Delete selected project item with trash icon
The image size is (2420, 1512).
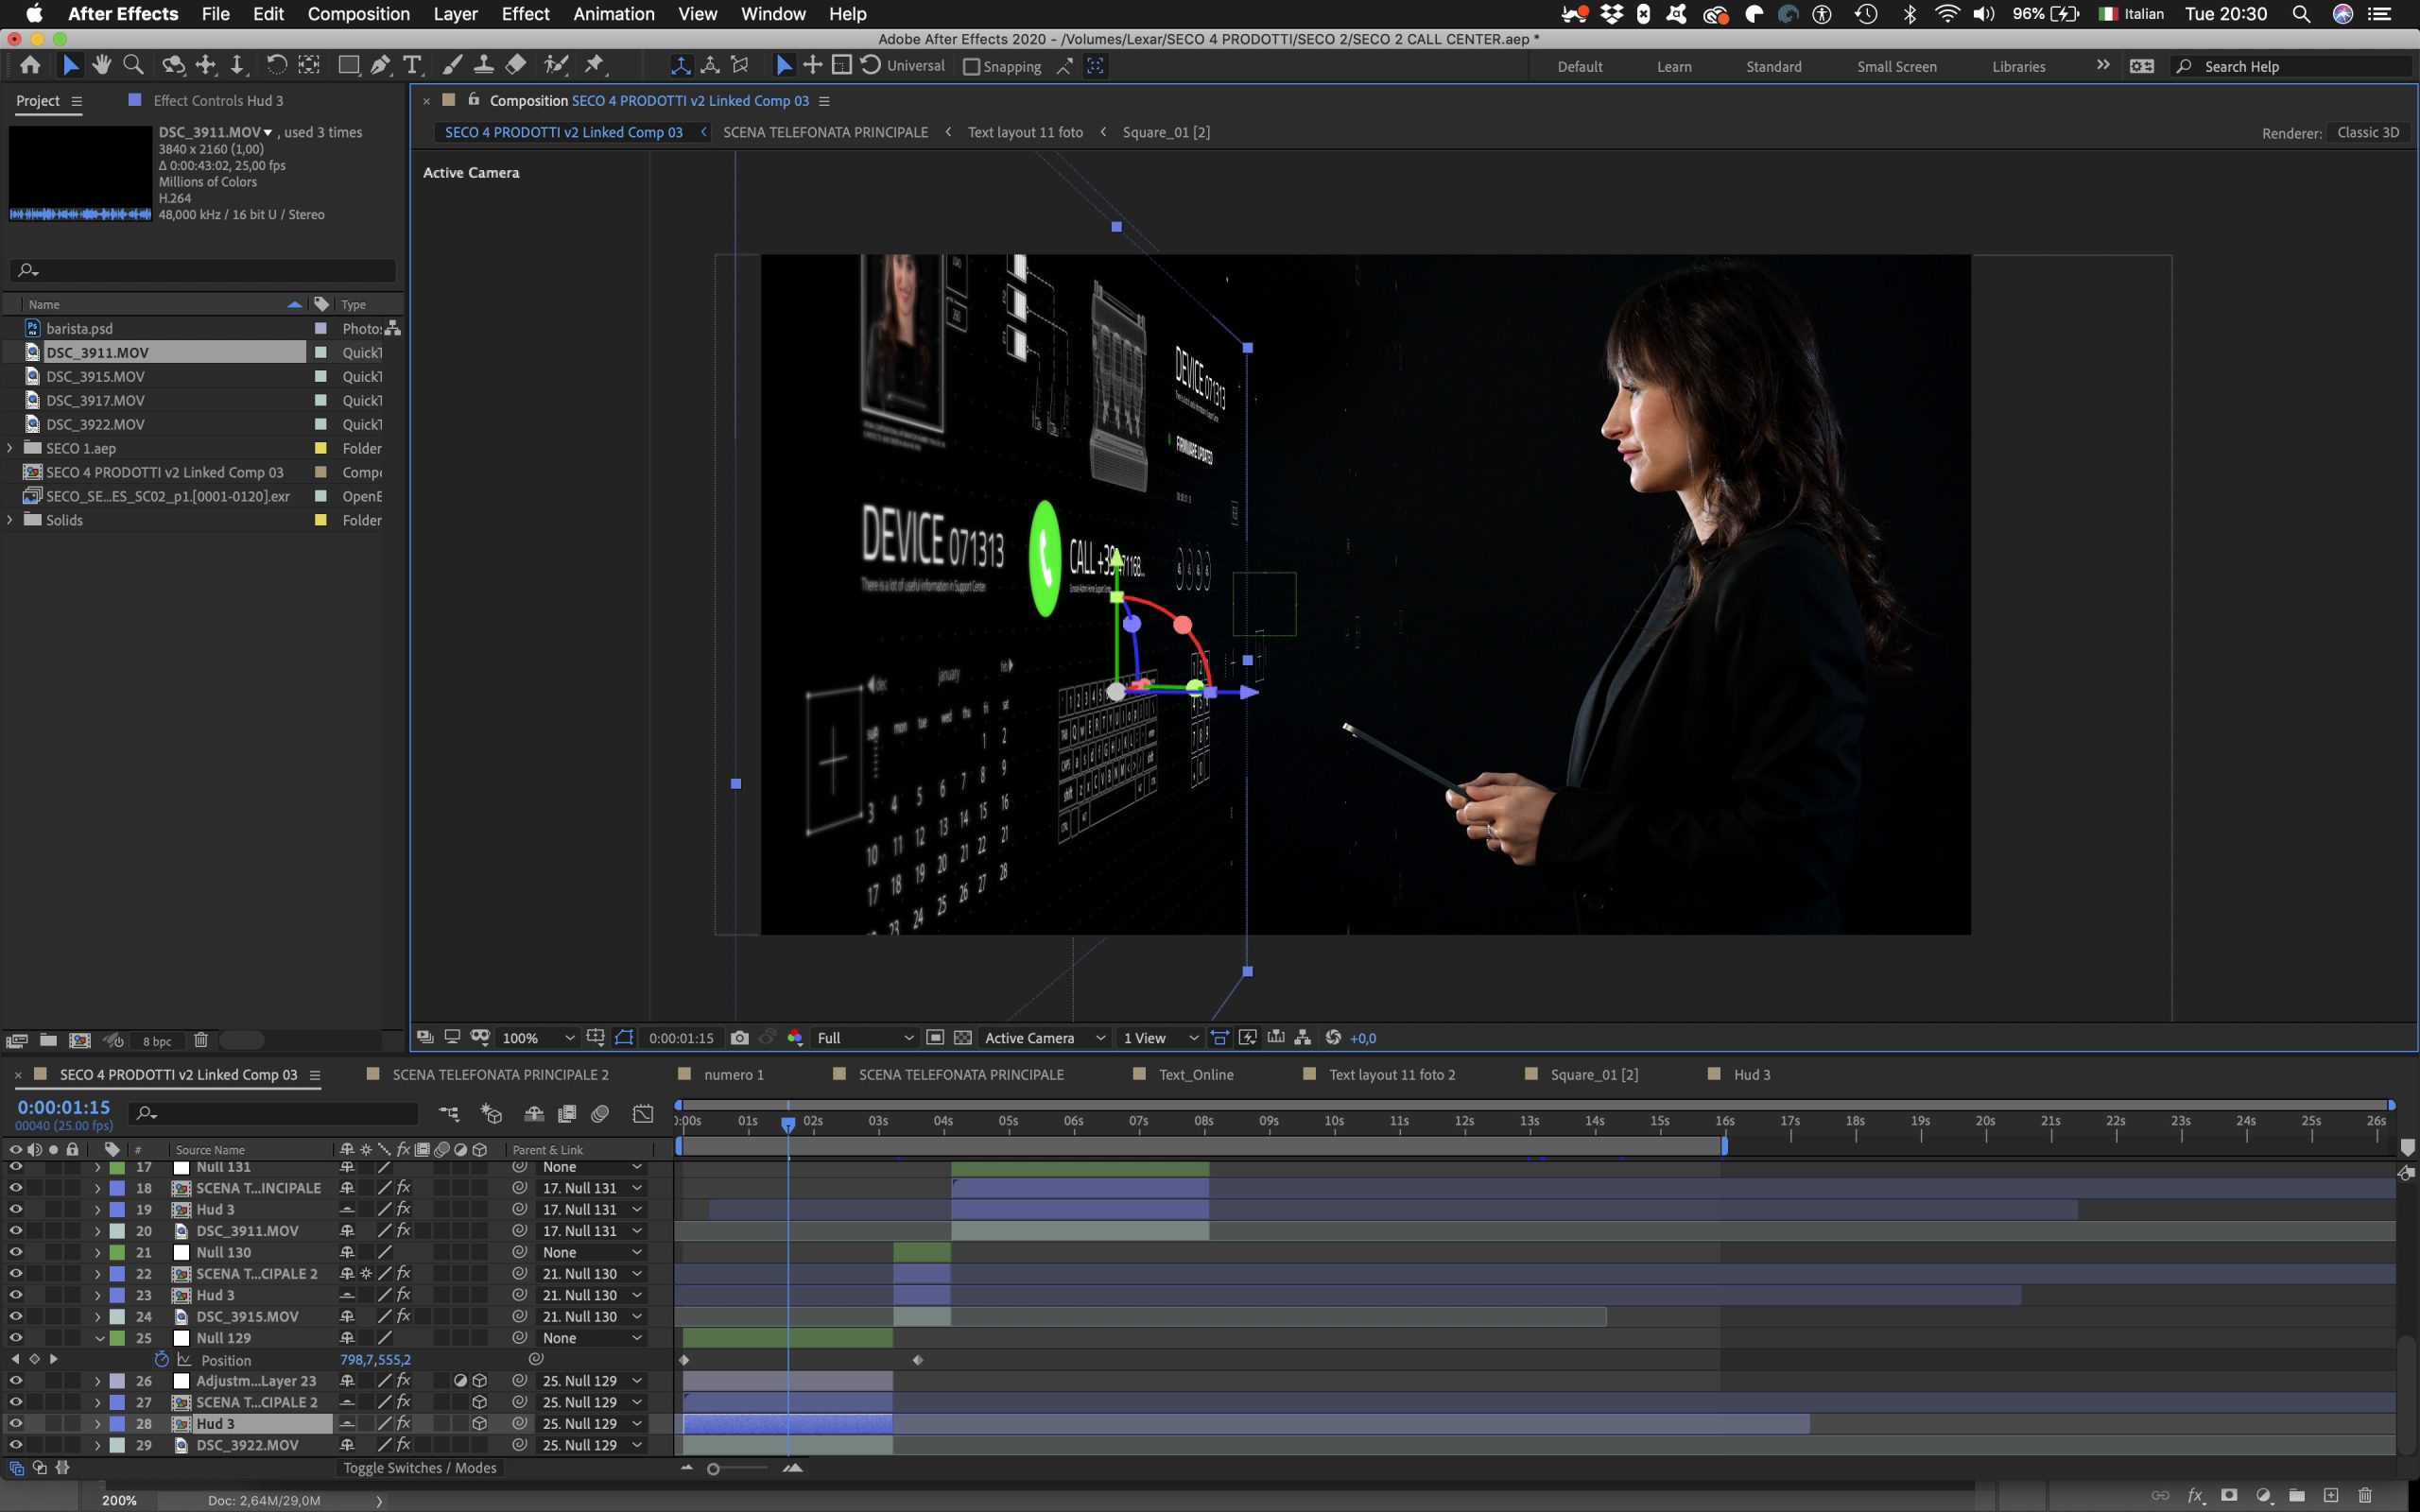point(200,1040)
